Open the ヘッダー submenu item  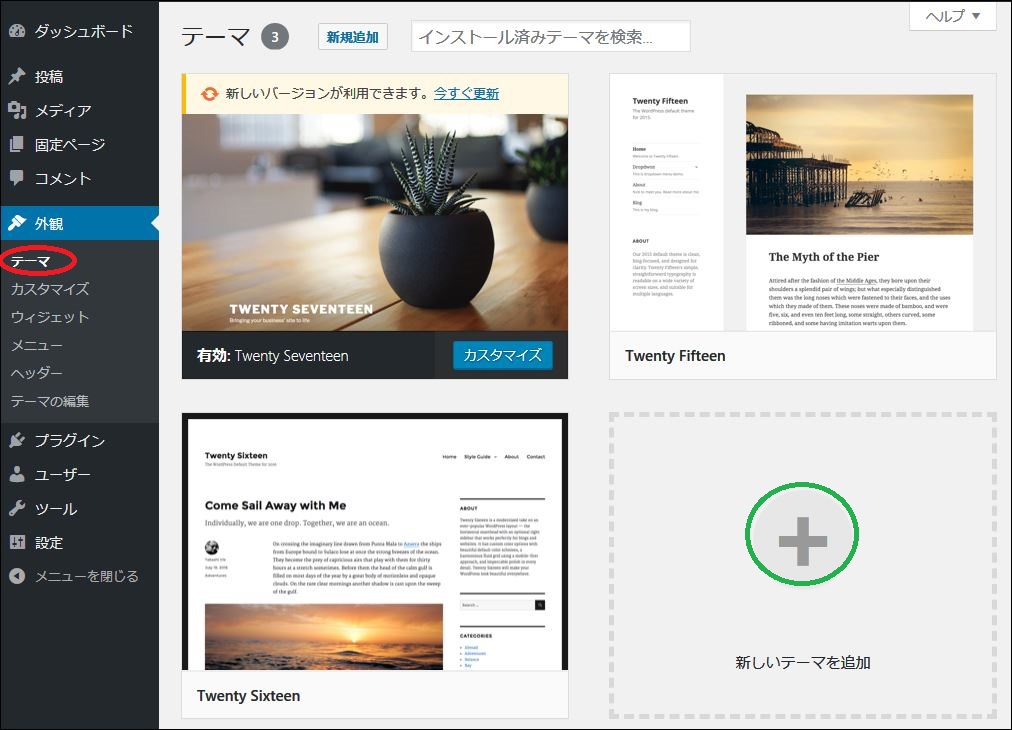coord(37,372)
